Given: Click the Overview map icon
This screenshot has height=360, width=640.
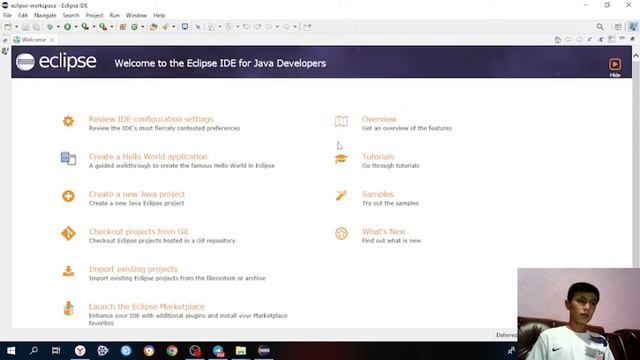Looking at the screenshot, I should click(x=341, y=121).
